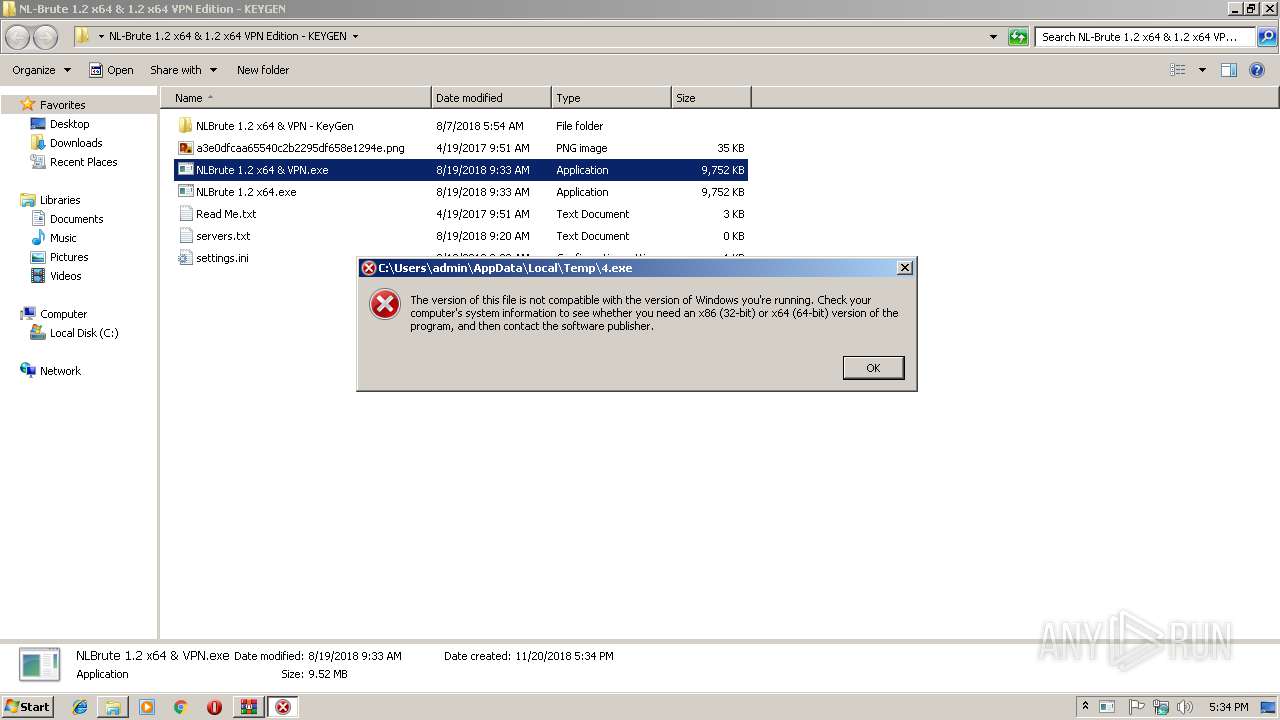Click the Read Me.txt document icon
The image size is (1280, 720).
pos(185,214)
